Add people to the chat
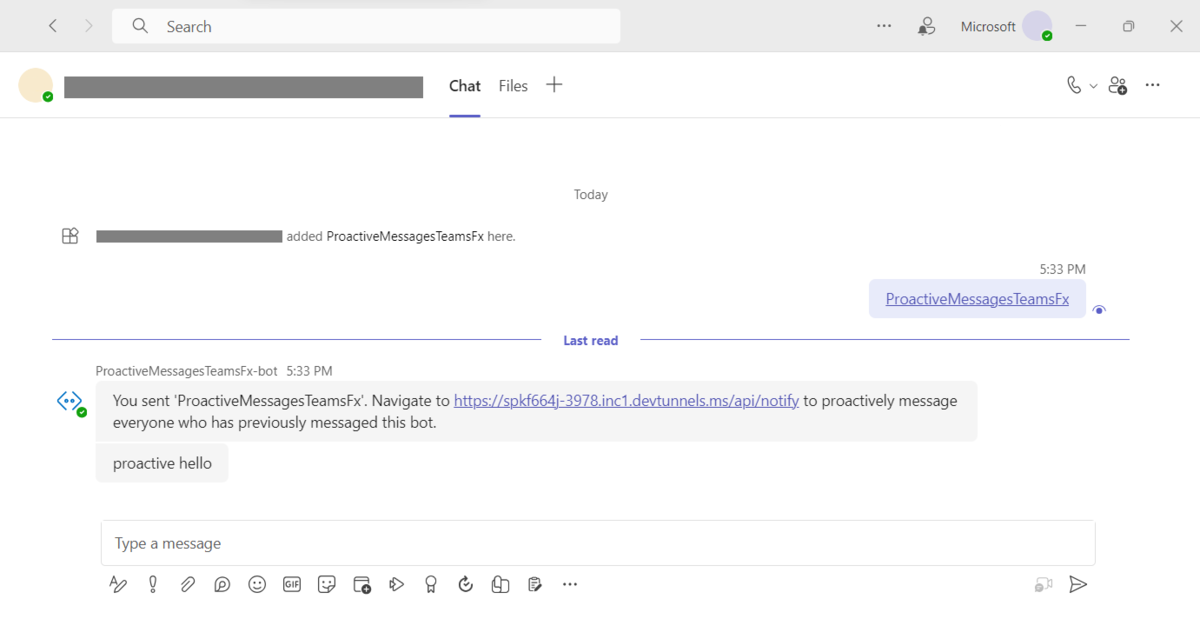 coord(1118,85)
